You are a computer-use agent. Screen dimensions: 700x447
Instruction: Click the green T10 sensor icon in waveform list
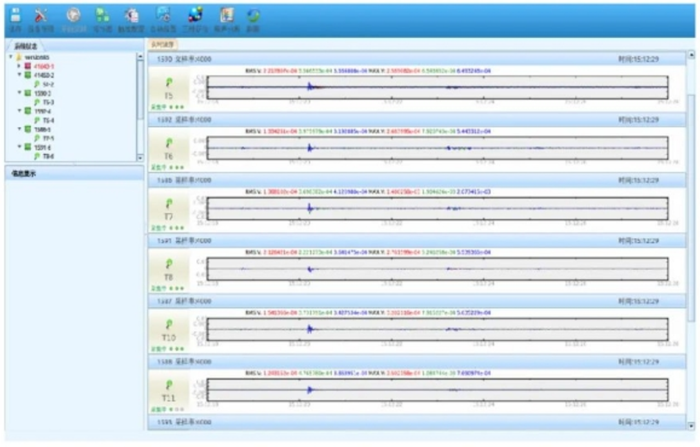[169, 324]
